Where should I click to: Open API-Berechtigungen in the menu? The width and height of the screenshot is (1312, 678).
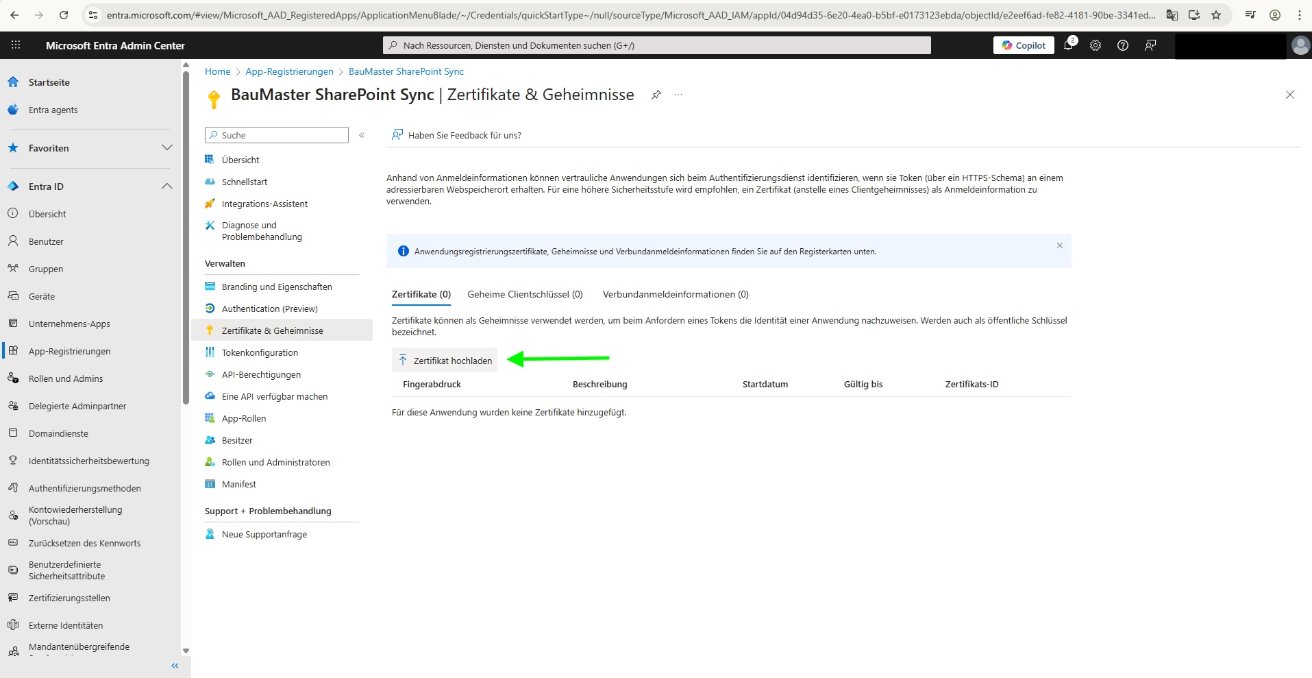pyautogui.click(x=260, y=374)
